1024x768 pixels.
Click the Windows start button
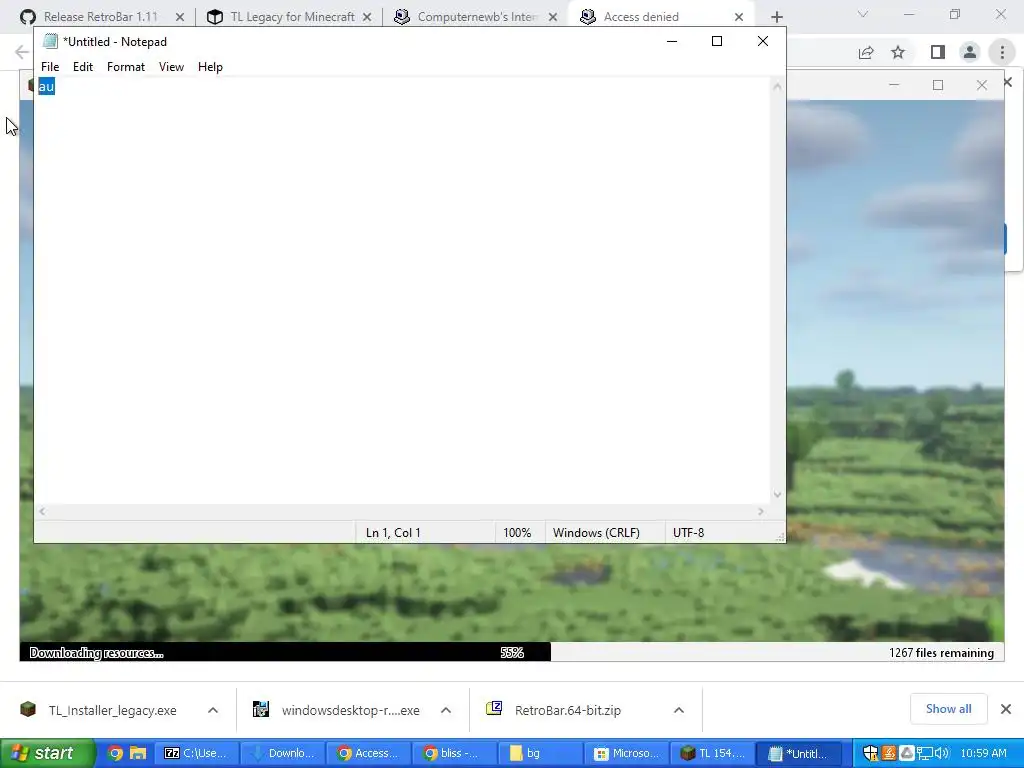click(x=47, y=753)
